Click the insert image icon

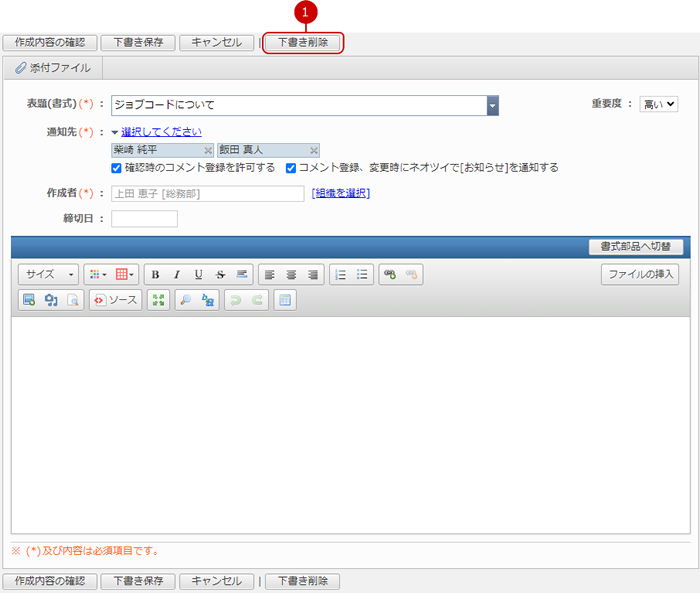pos(29,300)
